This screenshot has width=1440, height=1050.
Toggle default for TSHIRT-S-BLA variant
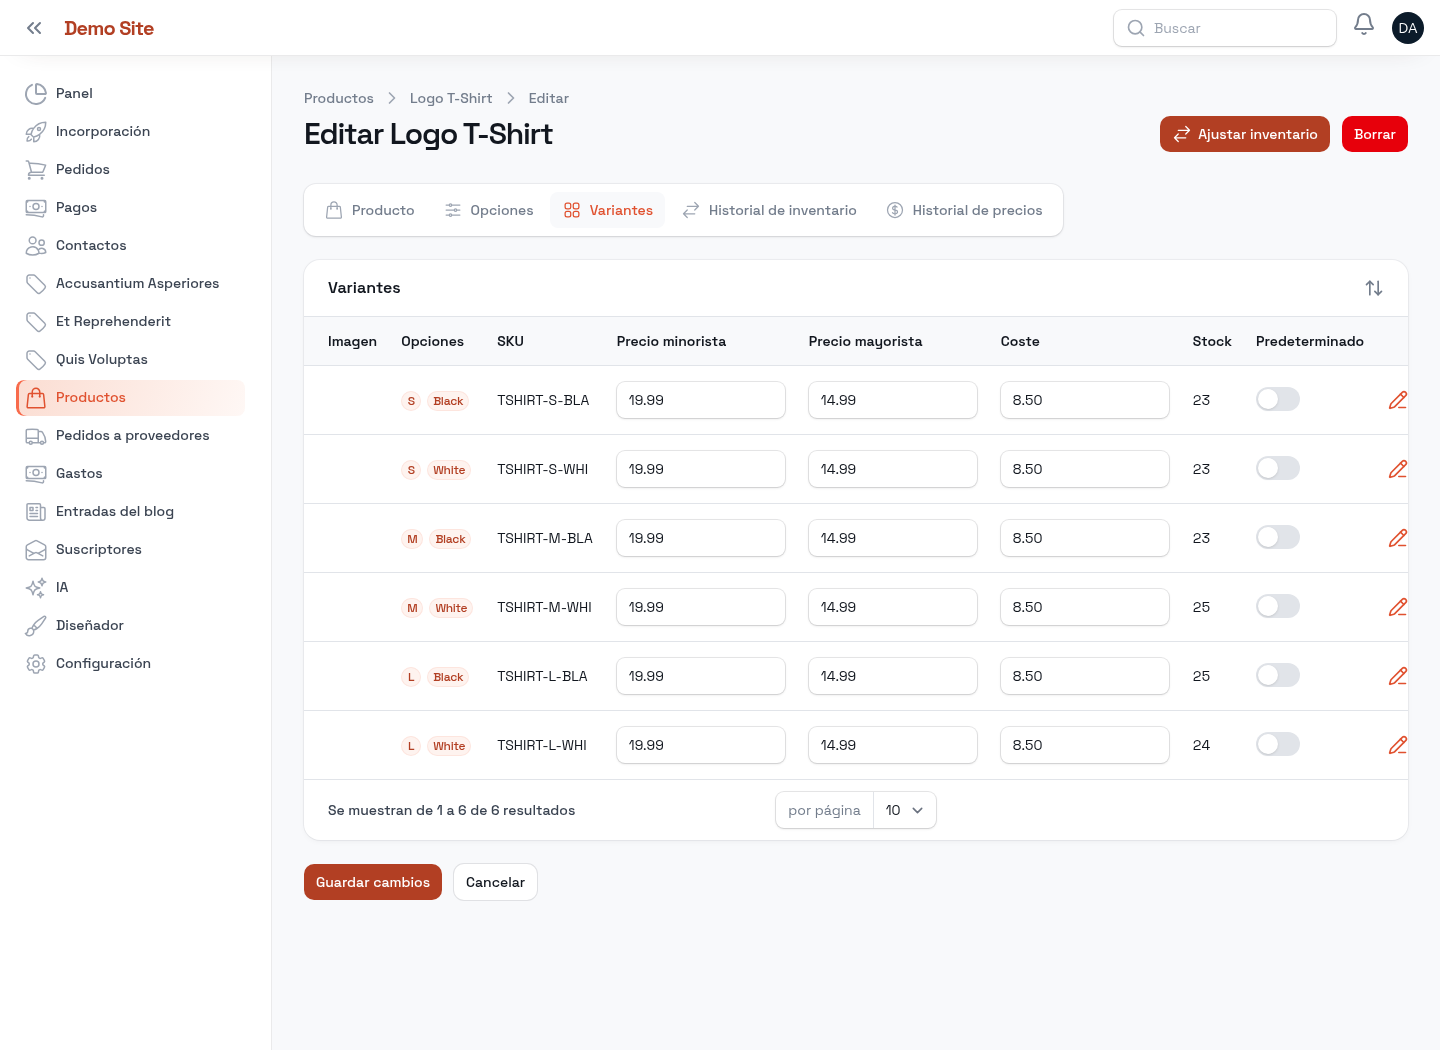(1278, 399)
